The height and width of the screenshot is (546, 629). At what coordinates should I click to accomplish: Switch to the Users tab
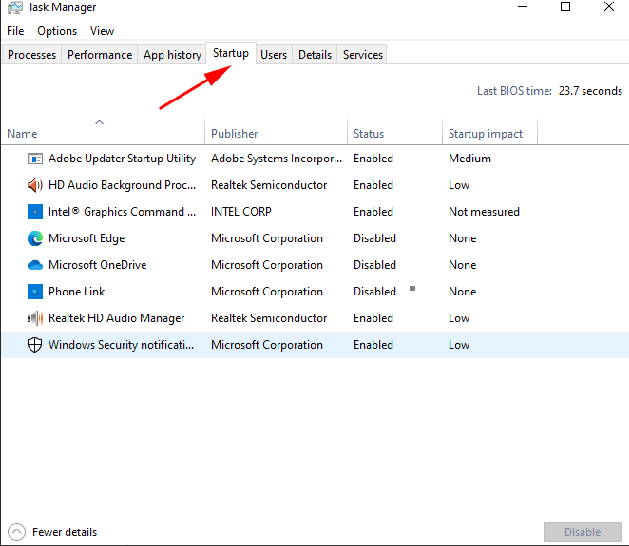point(274,55)
